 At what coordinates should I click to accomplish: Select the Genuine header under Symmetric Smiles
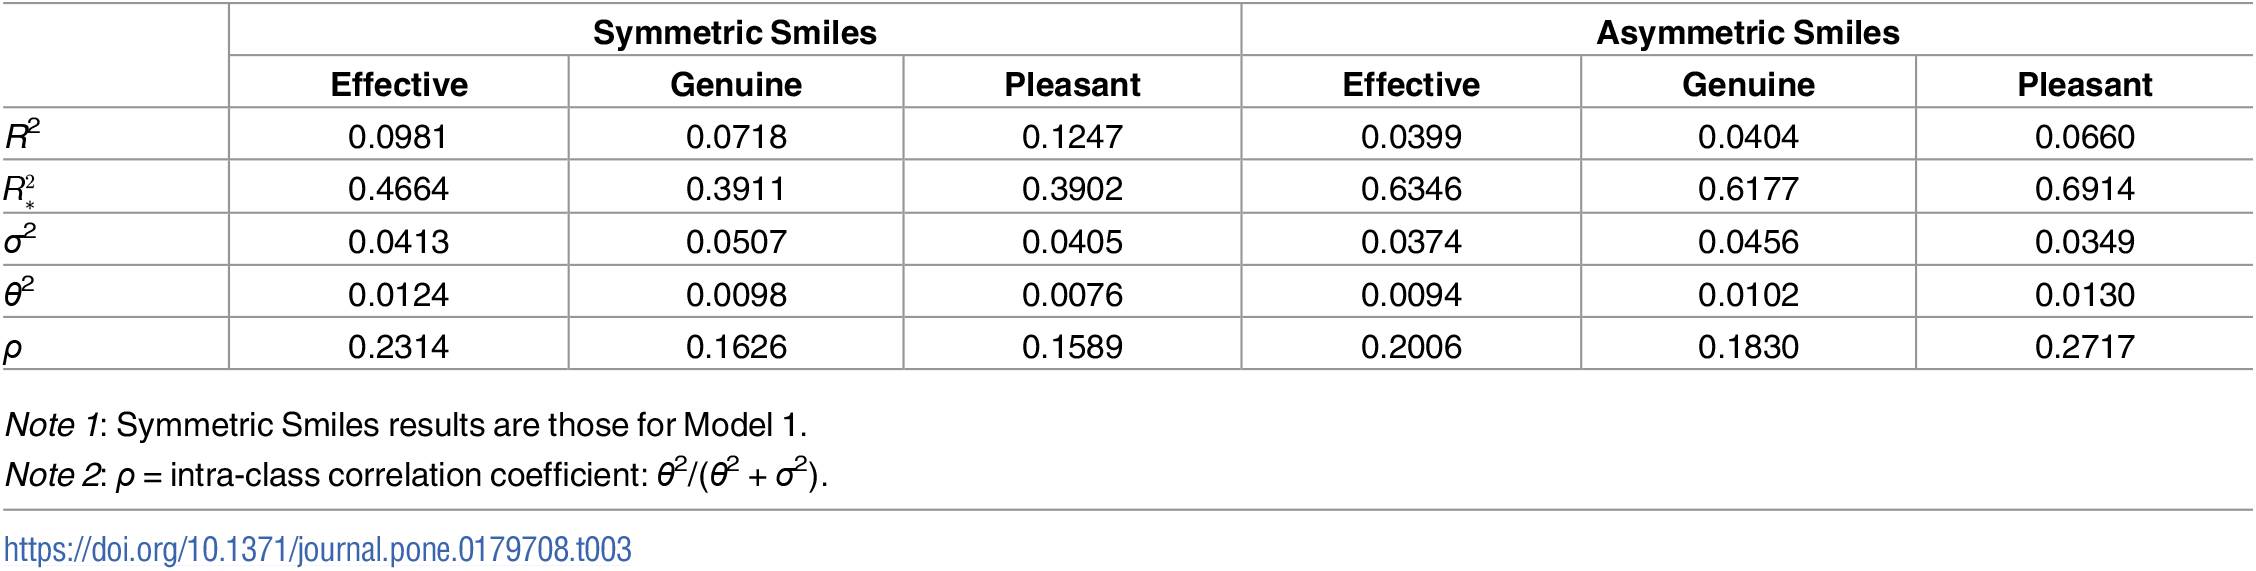click(735, 85)
